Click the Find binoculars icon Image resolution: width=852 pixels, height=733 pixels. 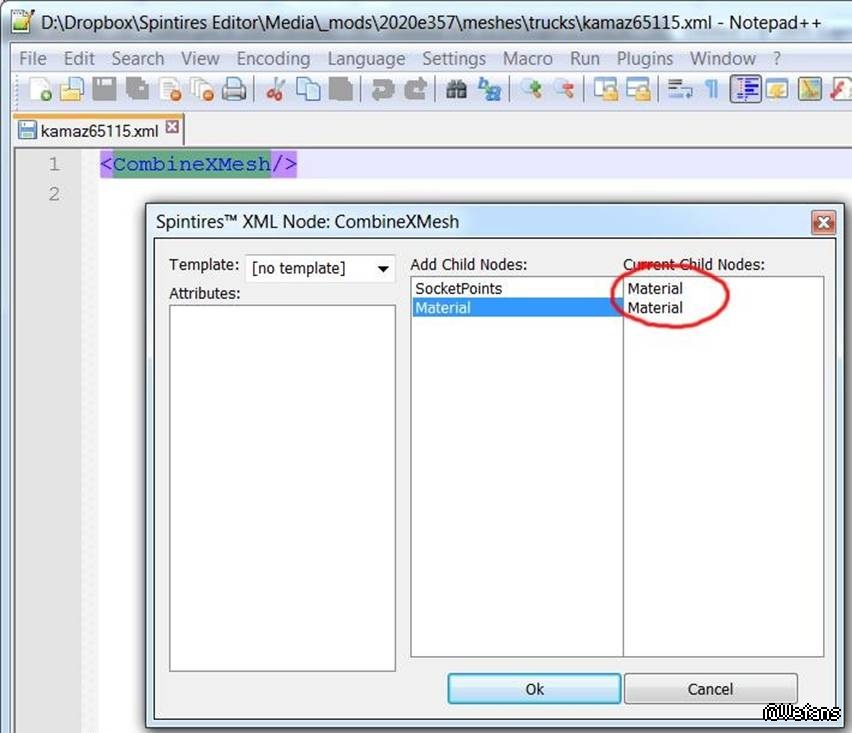click(457, 91)
